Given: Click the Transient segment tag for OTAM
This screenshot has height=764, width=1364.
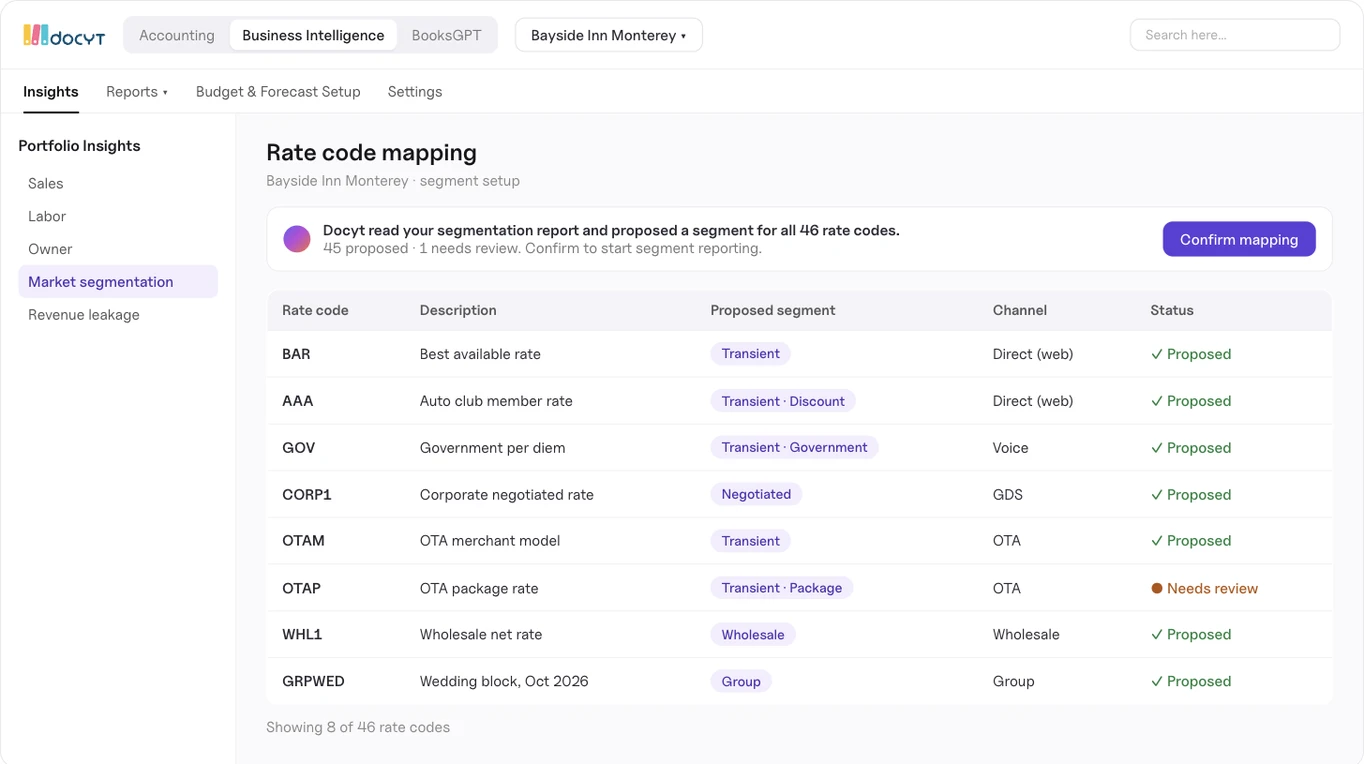Looking at the screenshot, I should (751, 541).
